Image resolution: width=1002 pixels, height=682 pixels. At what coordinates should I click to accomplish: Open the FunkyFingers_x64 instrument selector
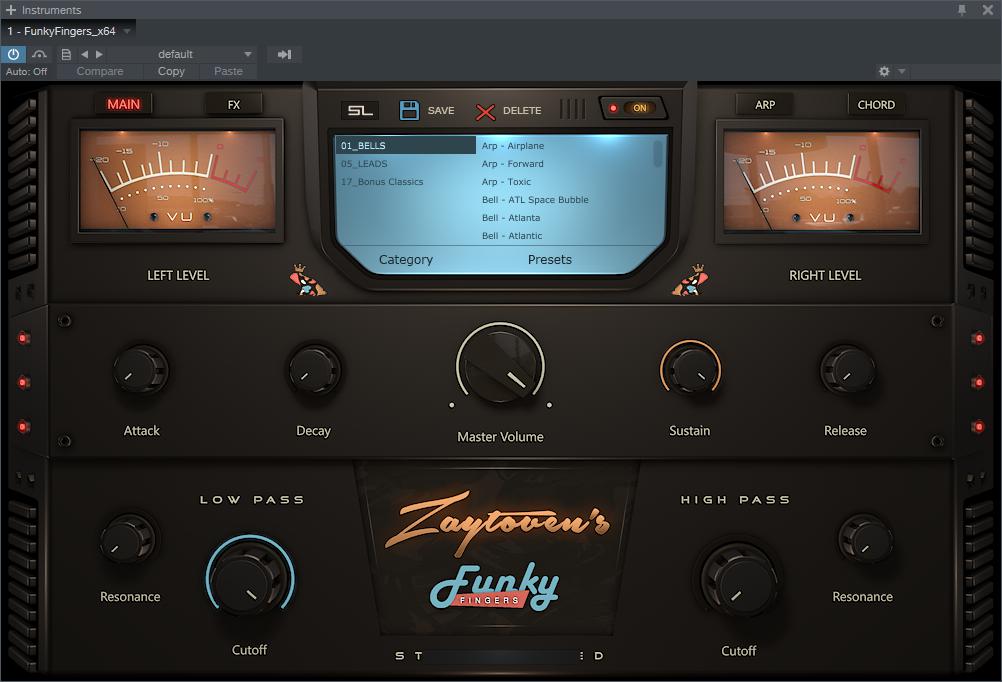coord(67,30)
